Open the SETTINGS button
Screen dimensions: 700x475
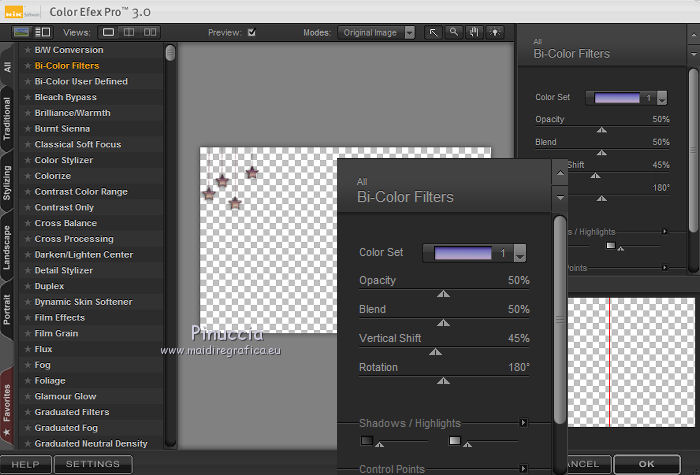pyautogui.click(x=93, y=464)
